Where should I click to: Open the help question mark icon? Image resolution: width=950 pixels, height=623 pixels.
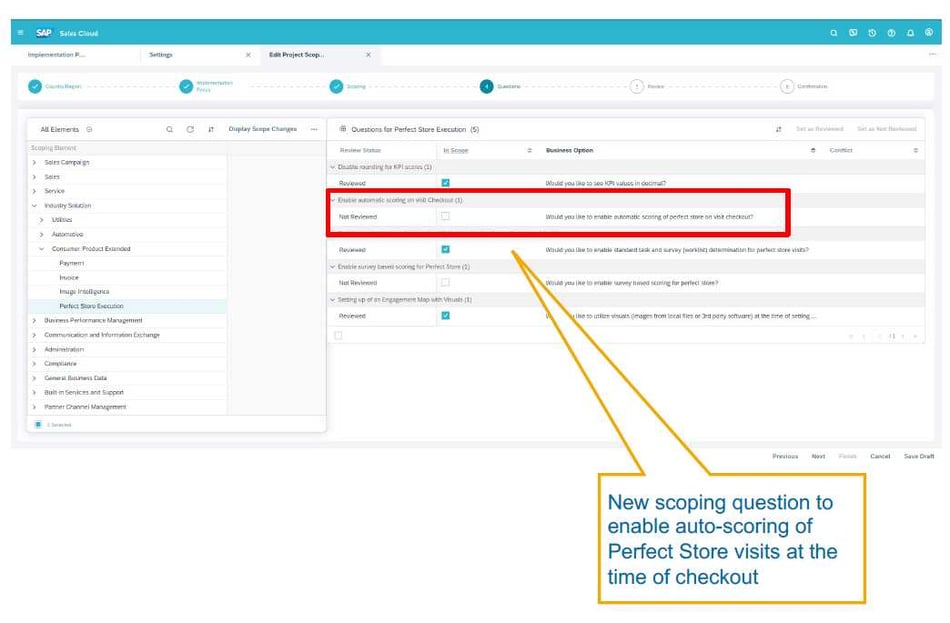coord(891,33)
